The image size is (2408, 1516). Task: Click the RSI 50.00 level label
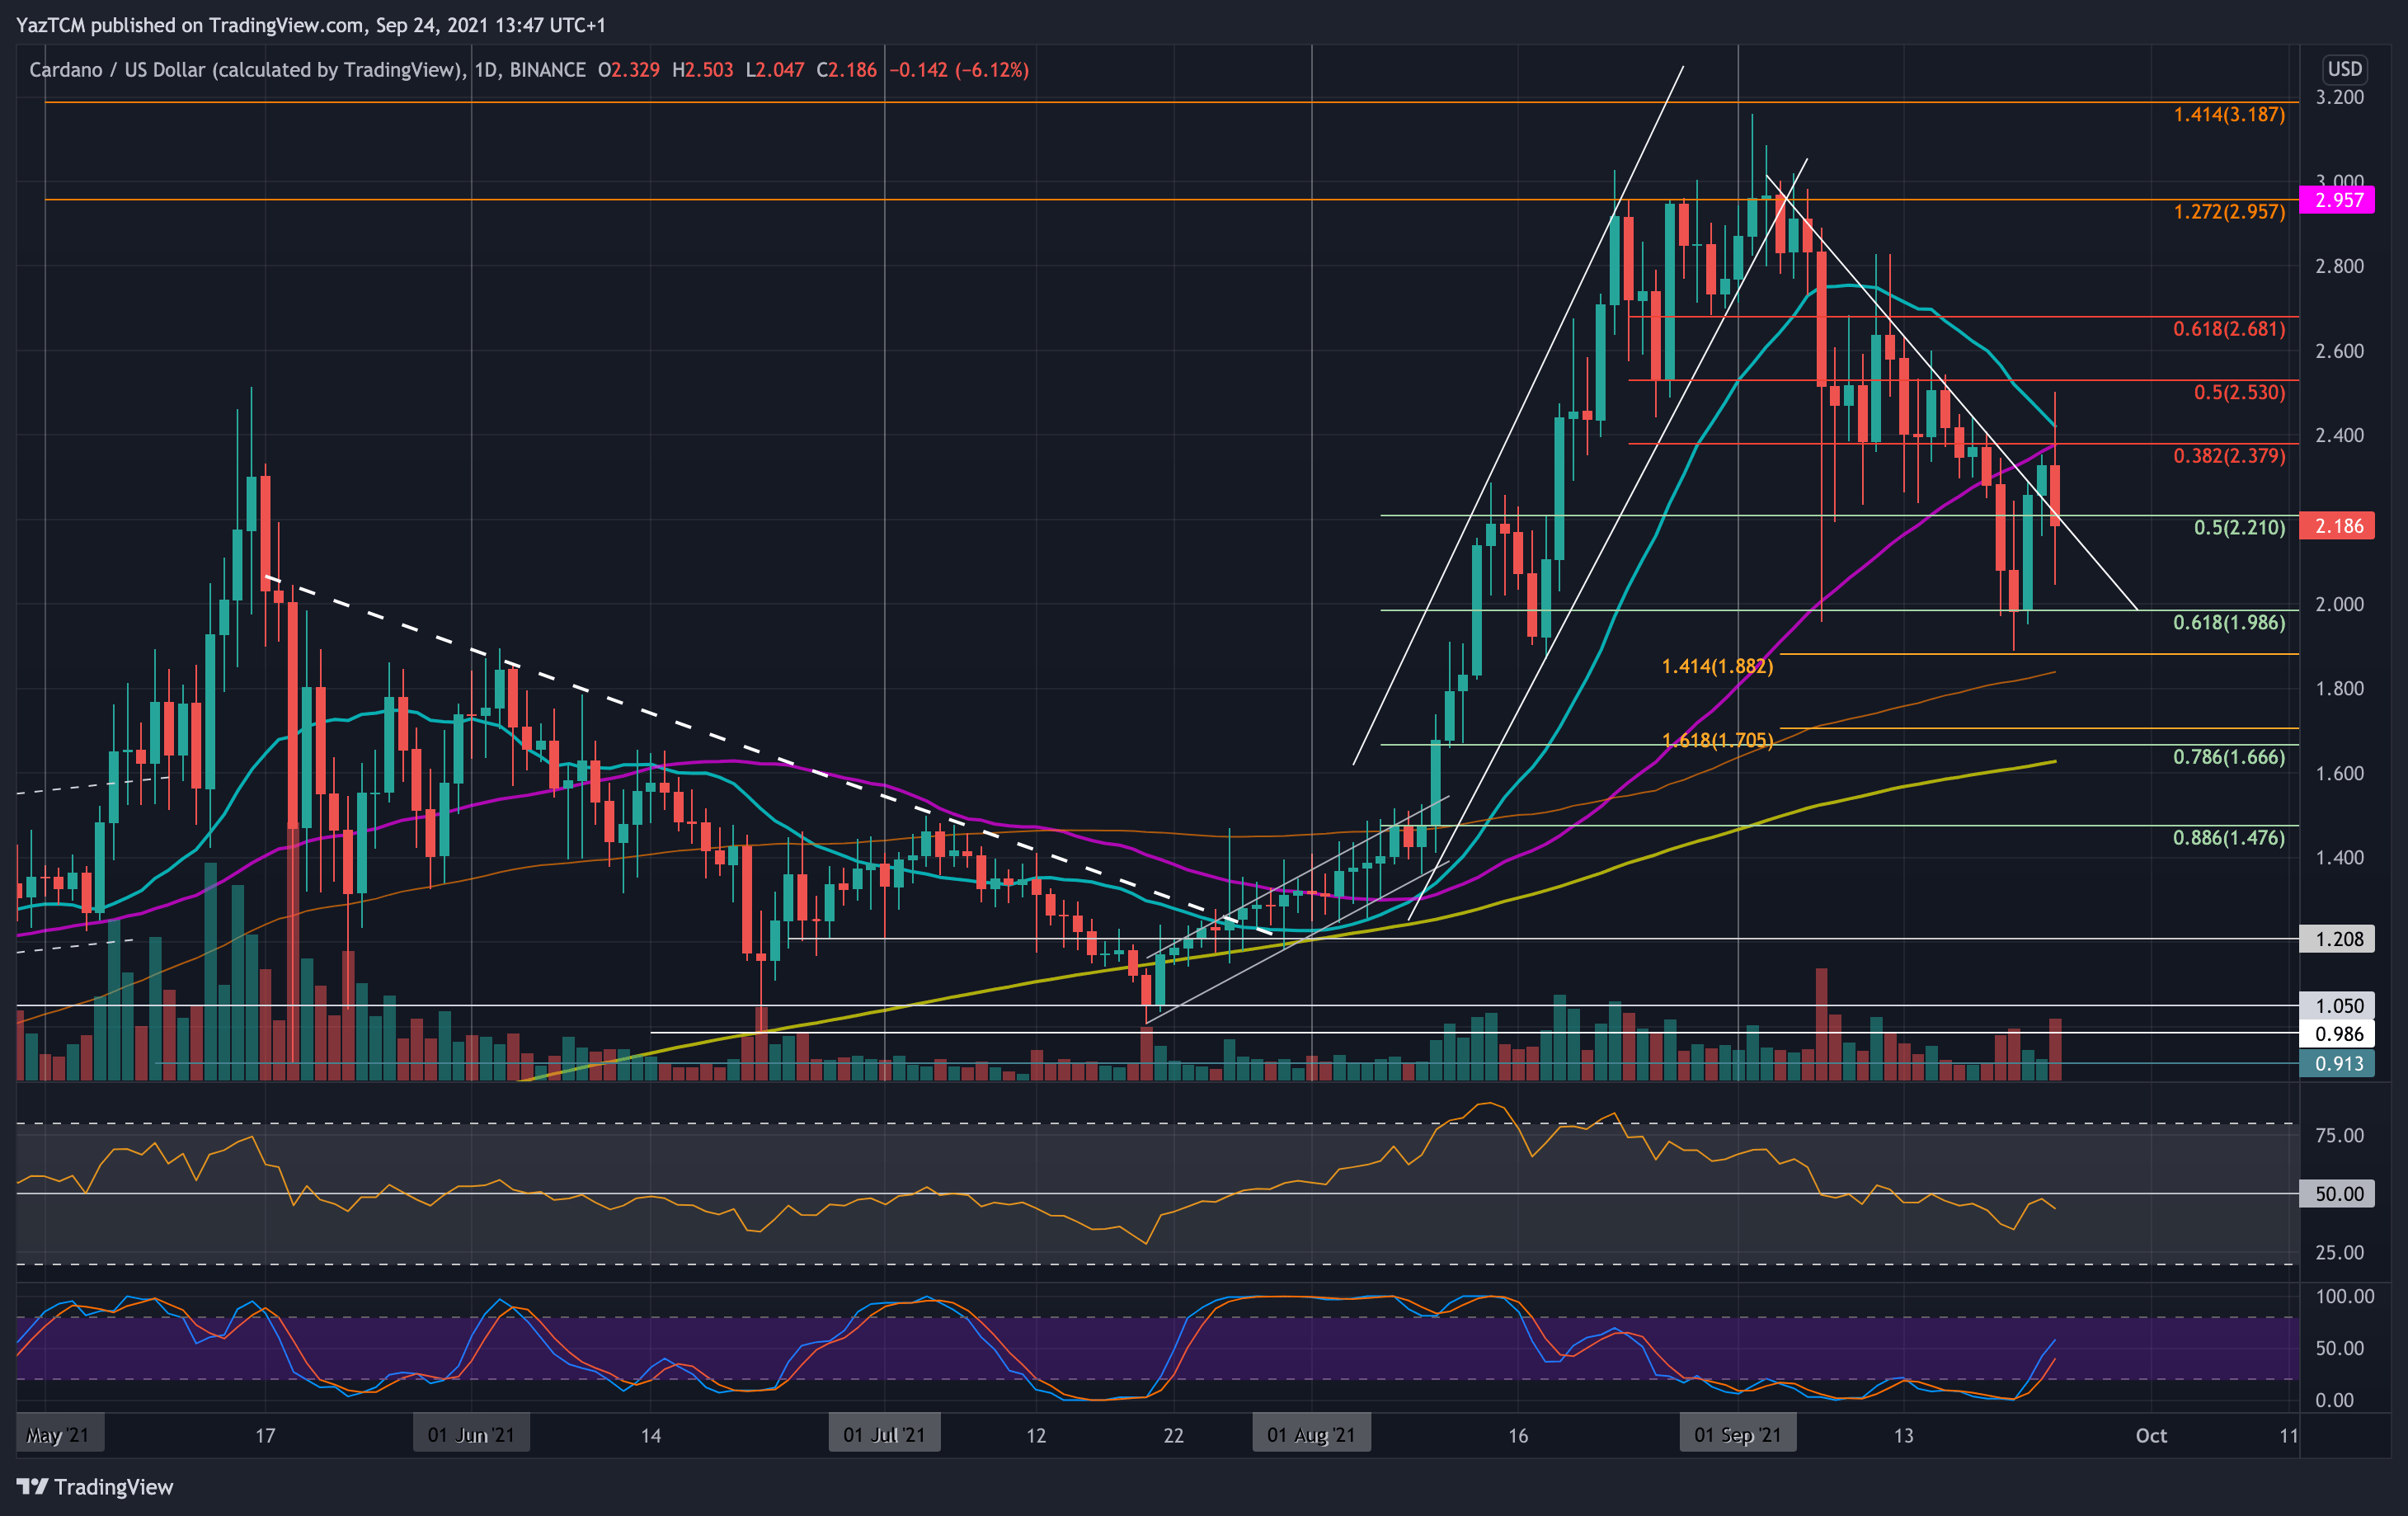pos(2337,1194)
